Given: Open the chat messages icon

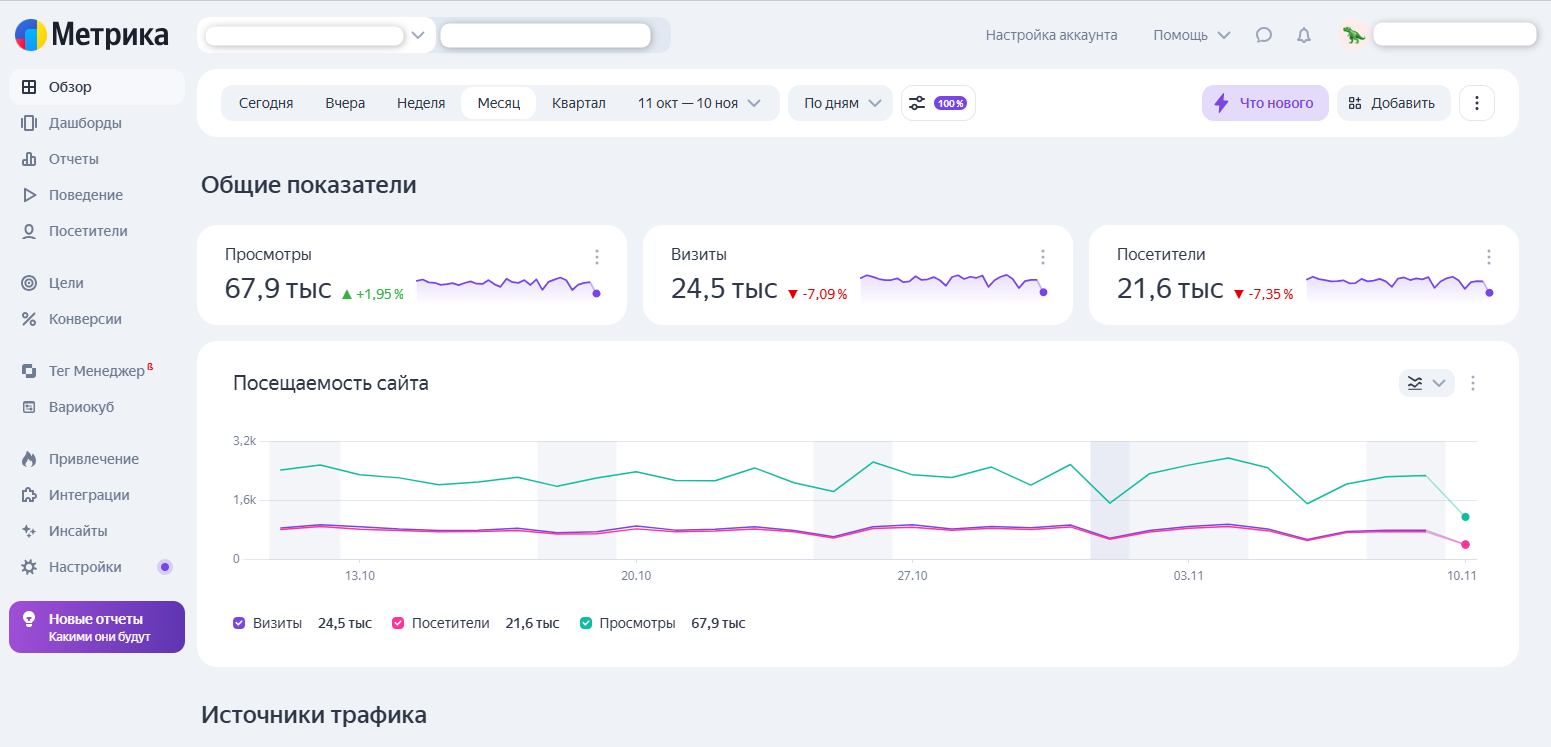Looking at the screenshot, I should (1264, 35).
